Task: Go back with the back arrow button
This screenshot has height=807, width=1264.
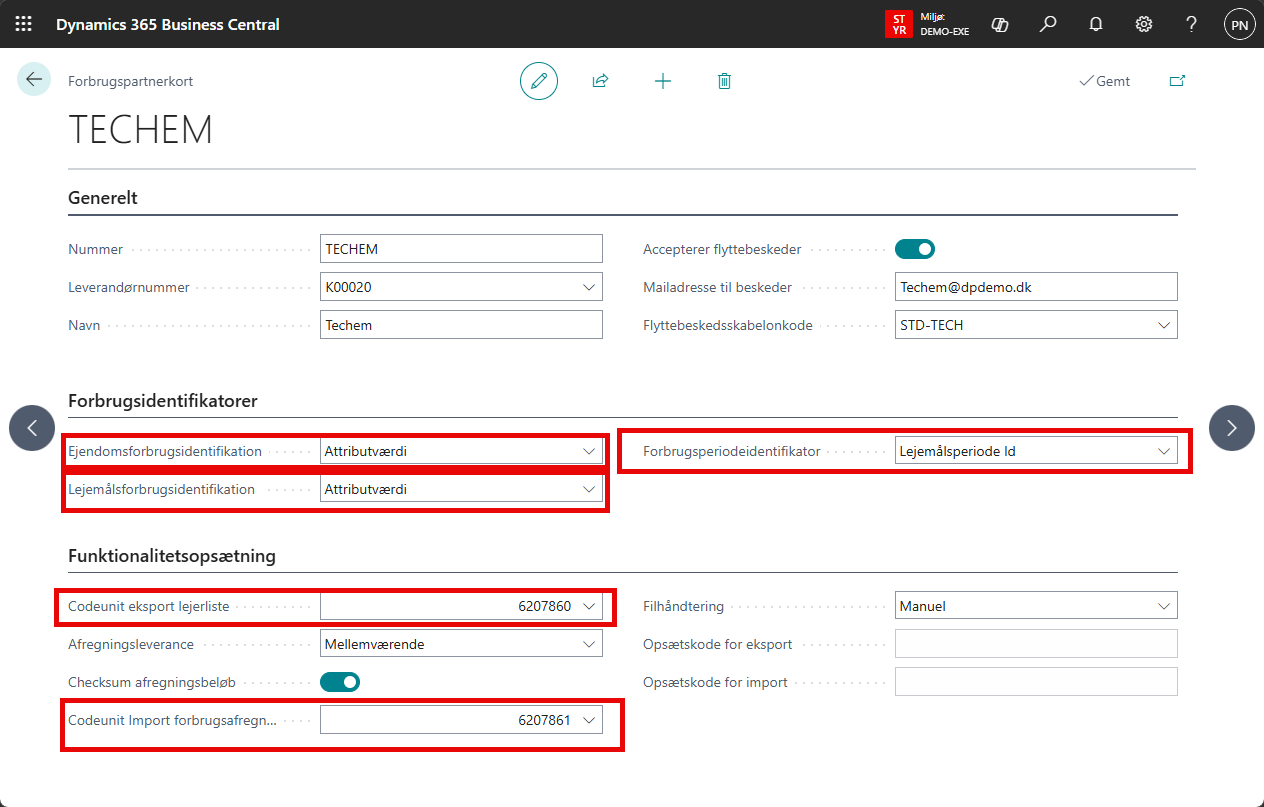Action: tap(34, 80)
